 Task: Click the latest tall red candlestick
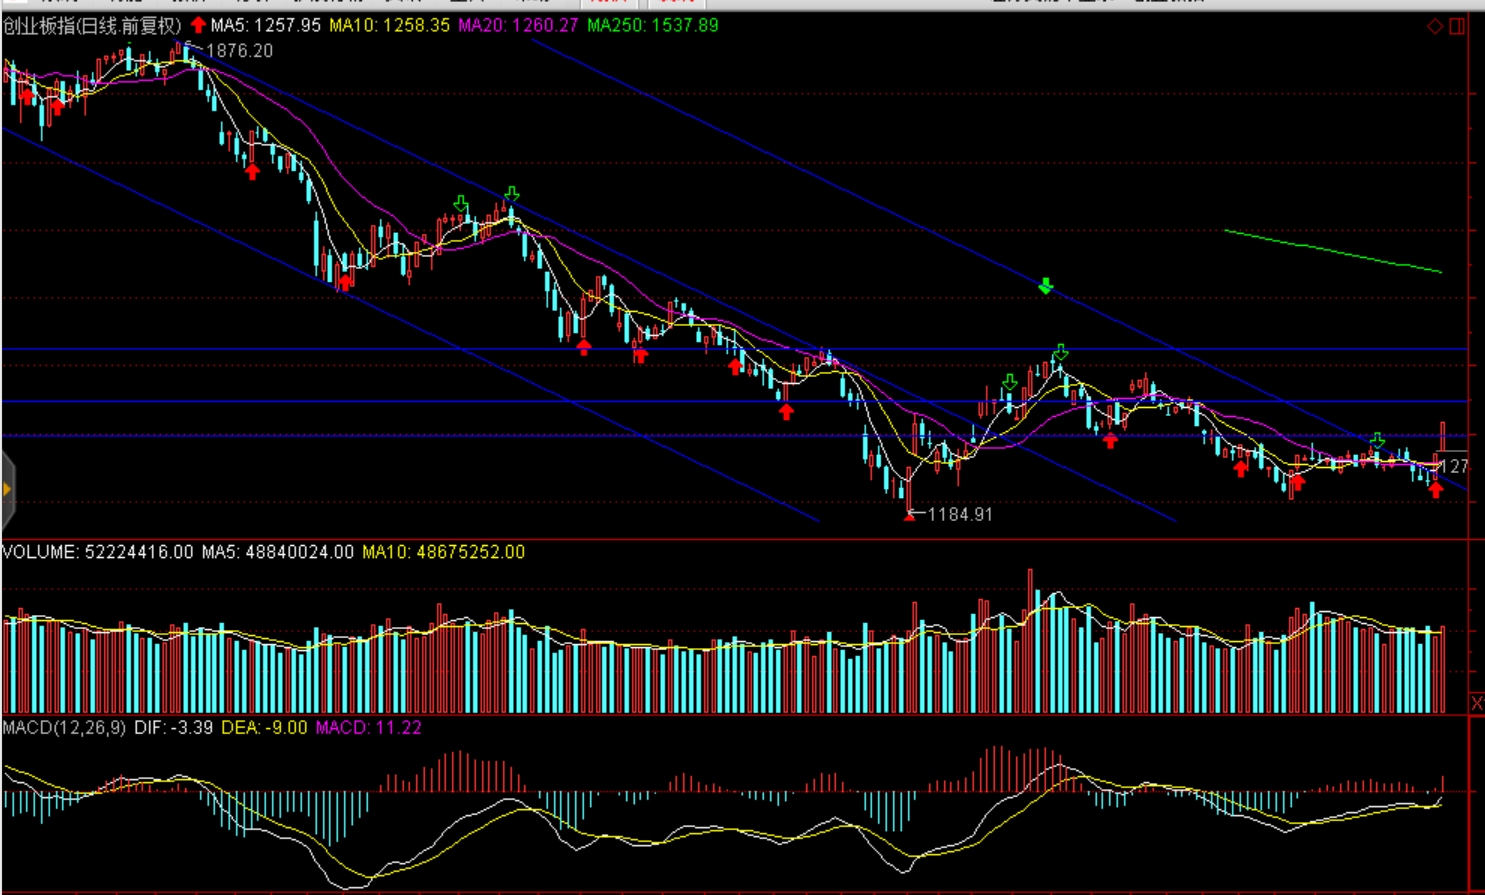coord(1442,437)
